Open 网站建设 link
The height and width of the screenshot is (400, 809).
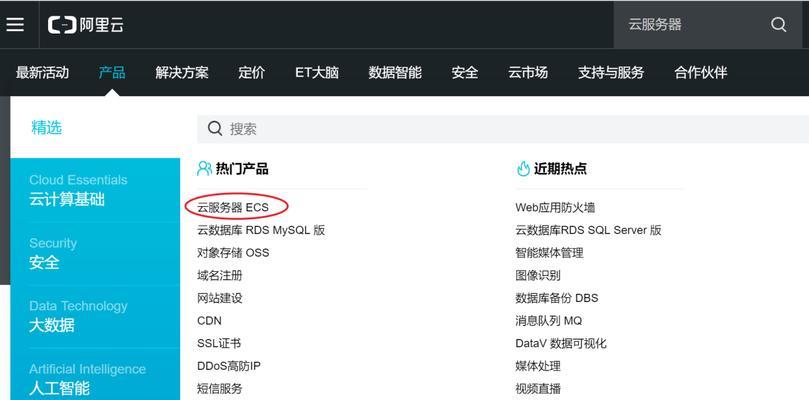click(x=220, y=298)
